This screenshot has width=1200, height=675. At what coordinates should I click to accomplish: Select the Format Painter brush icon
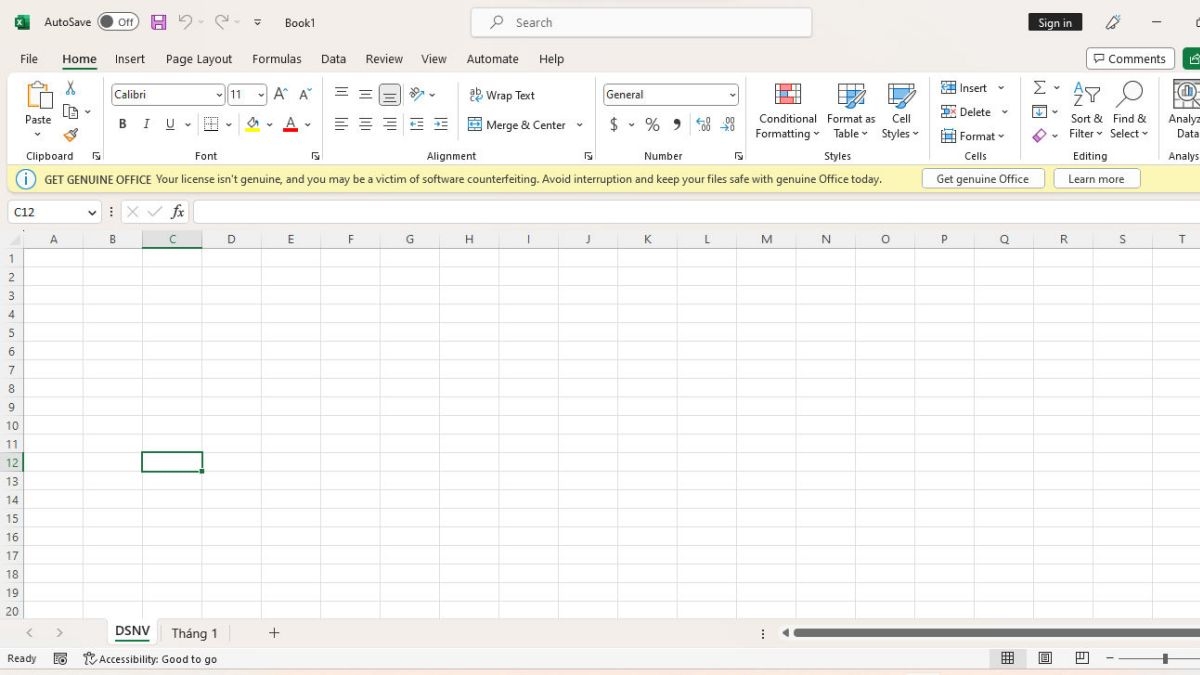tap(70, 135)
